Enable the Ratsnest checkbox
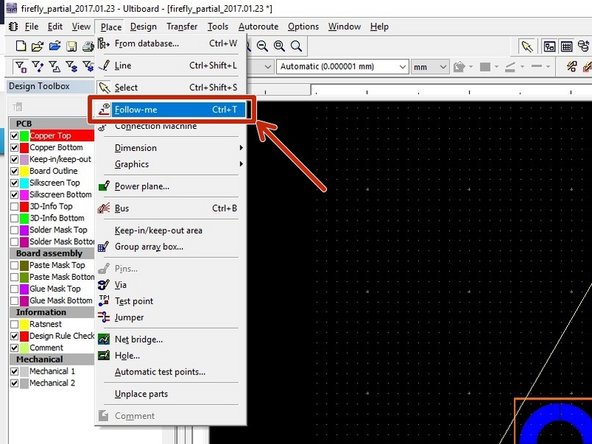The width and height of the screenshot is (592, 444). 14,324
